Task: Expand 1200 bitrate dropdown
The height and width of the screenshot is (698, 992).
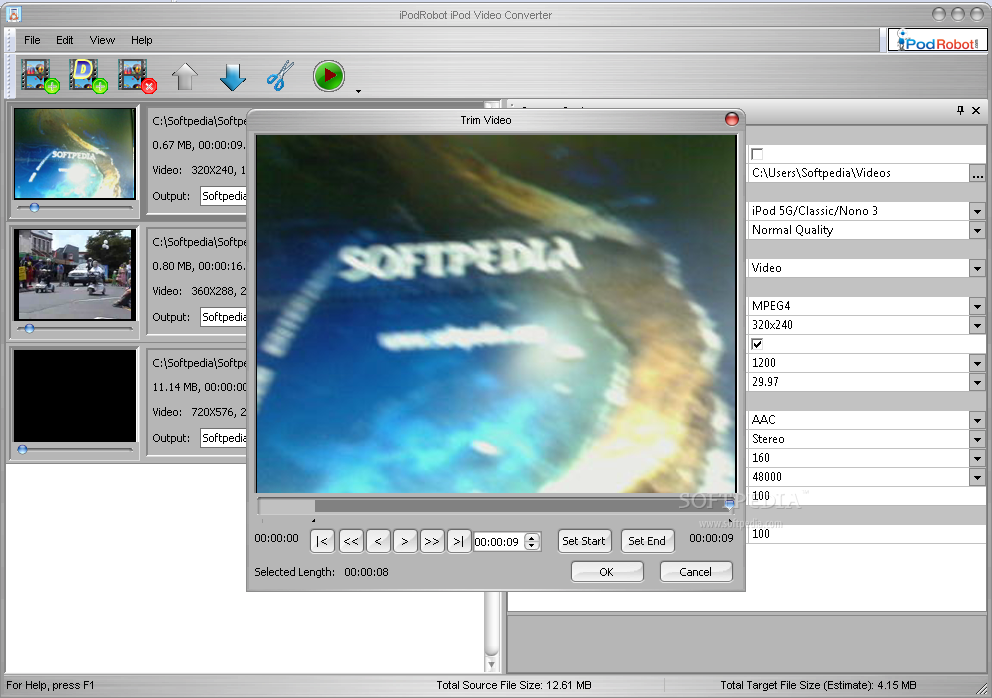Action: coord(977,363)
